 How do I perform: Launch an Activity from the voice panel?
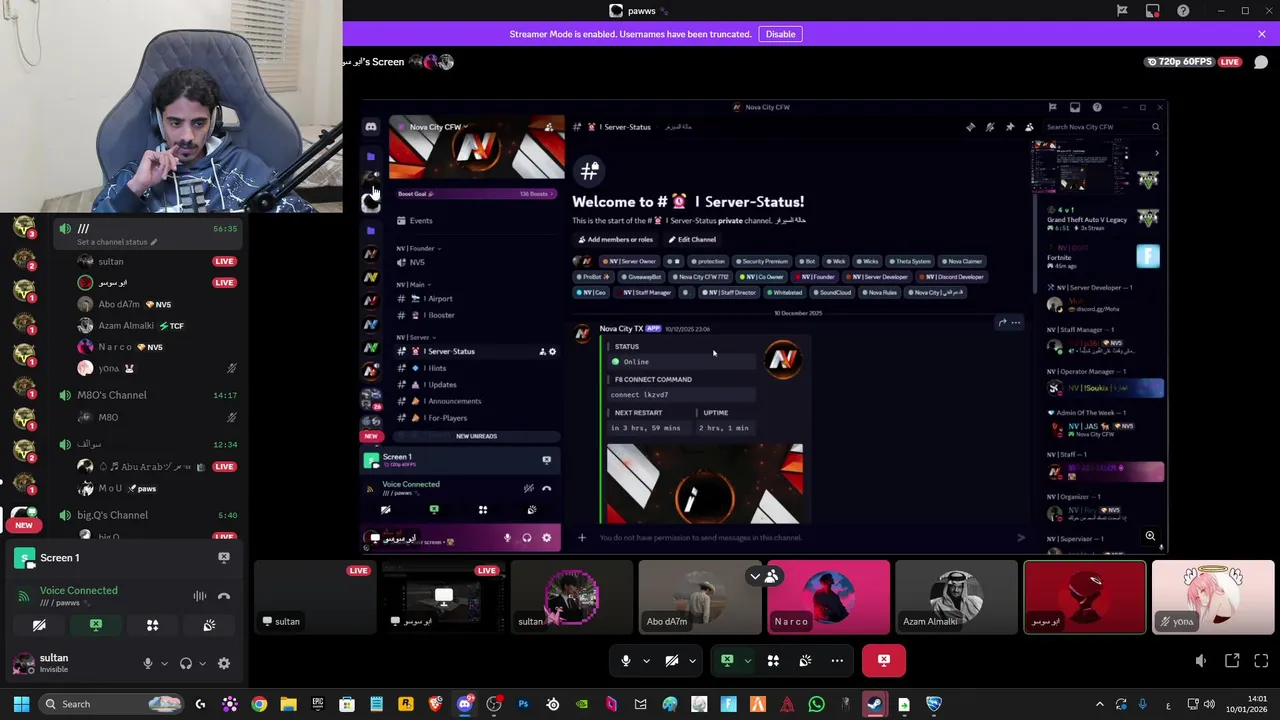[153, 625]
